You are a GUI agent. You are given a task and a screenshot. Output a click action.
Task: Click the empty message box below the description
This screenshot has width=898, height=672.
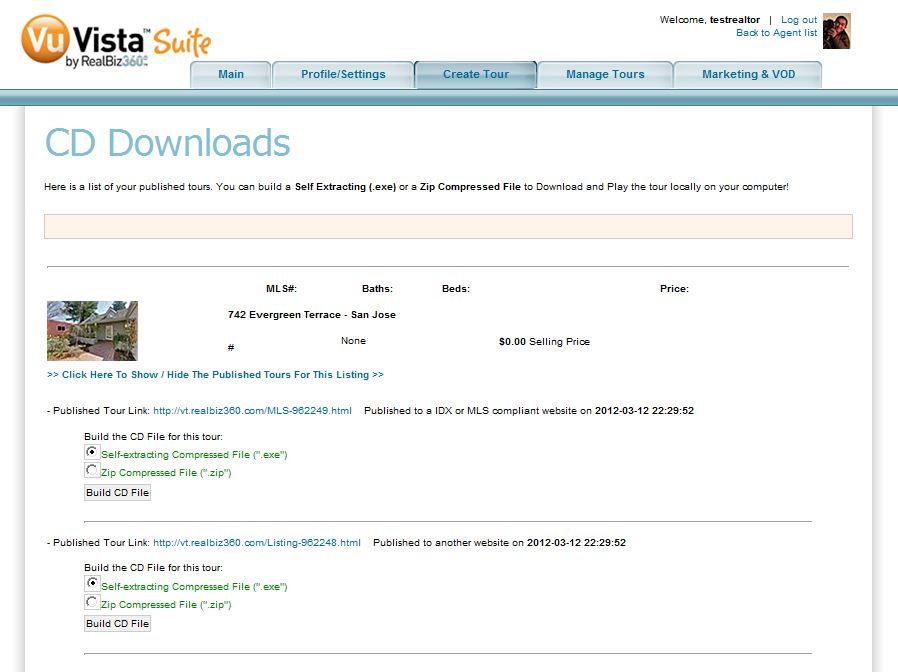[448, 227]
